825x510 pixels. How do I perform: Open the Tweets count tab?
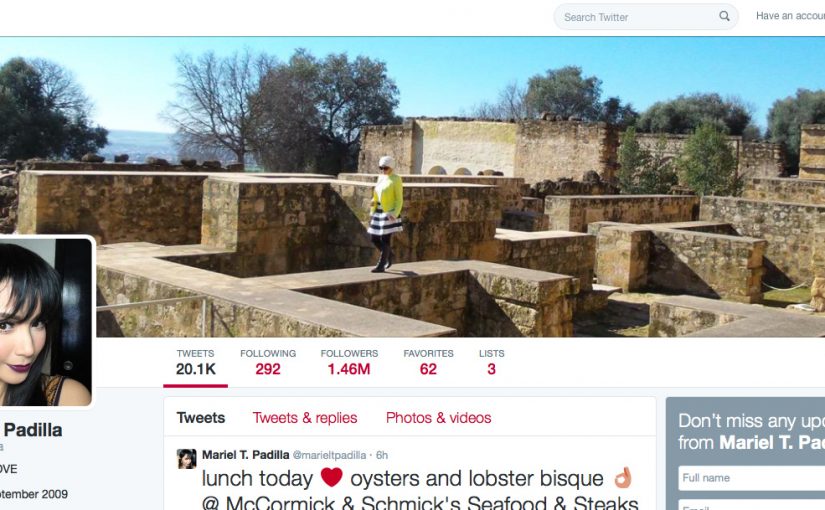(195, 363)
